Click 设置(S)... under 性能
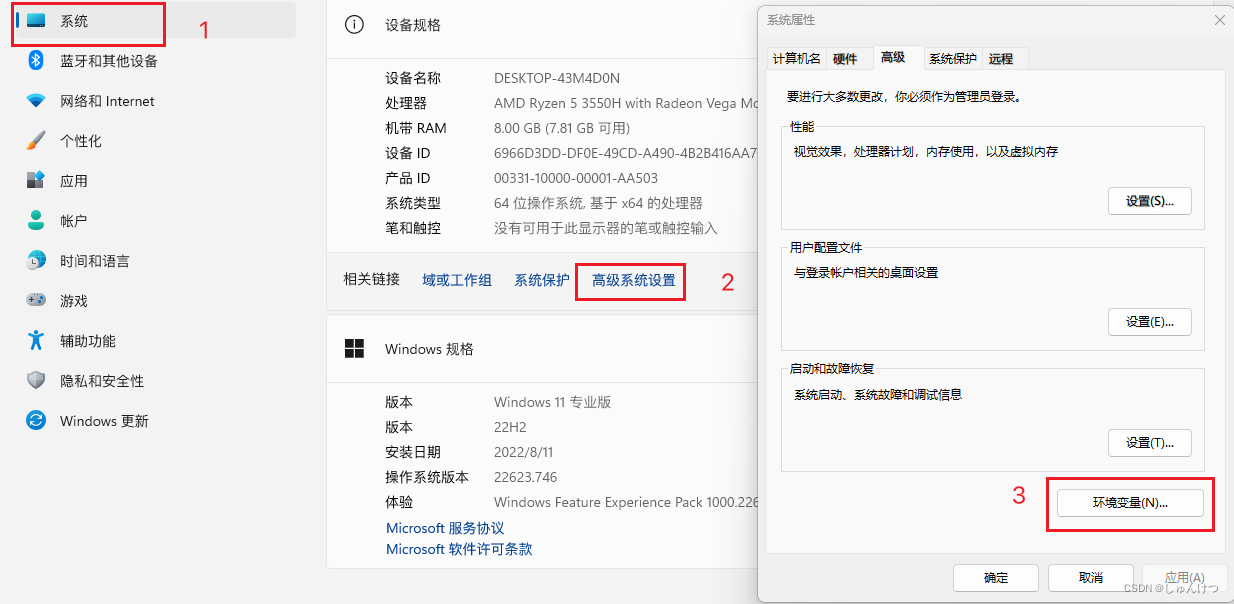This screenshot has width=1234, height=604. tap(1149, 201)
